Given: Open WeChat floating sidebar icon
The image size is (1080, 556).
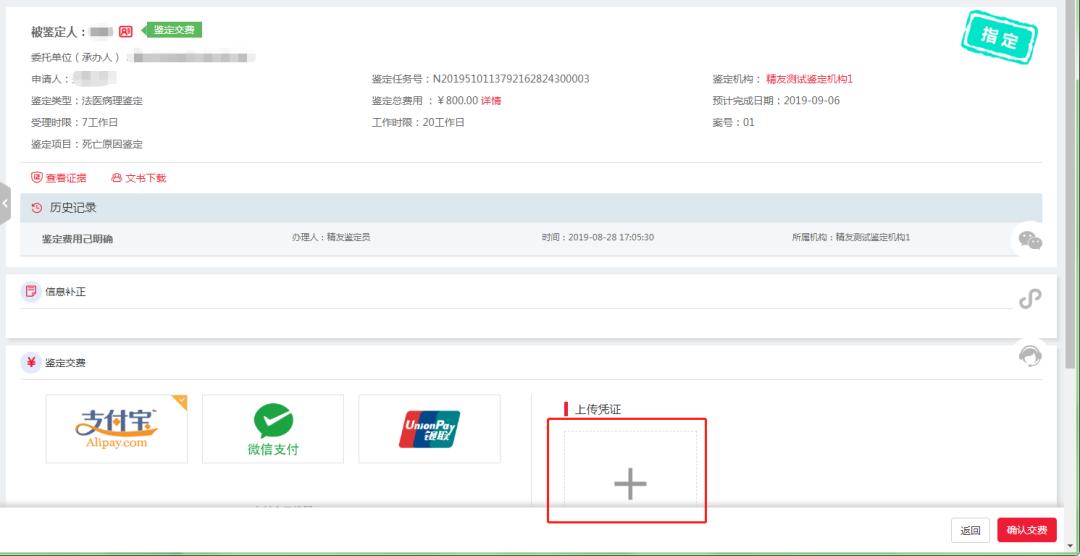Looking at the screenshot, I should pos(1030,240).
